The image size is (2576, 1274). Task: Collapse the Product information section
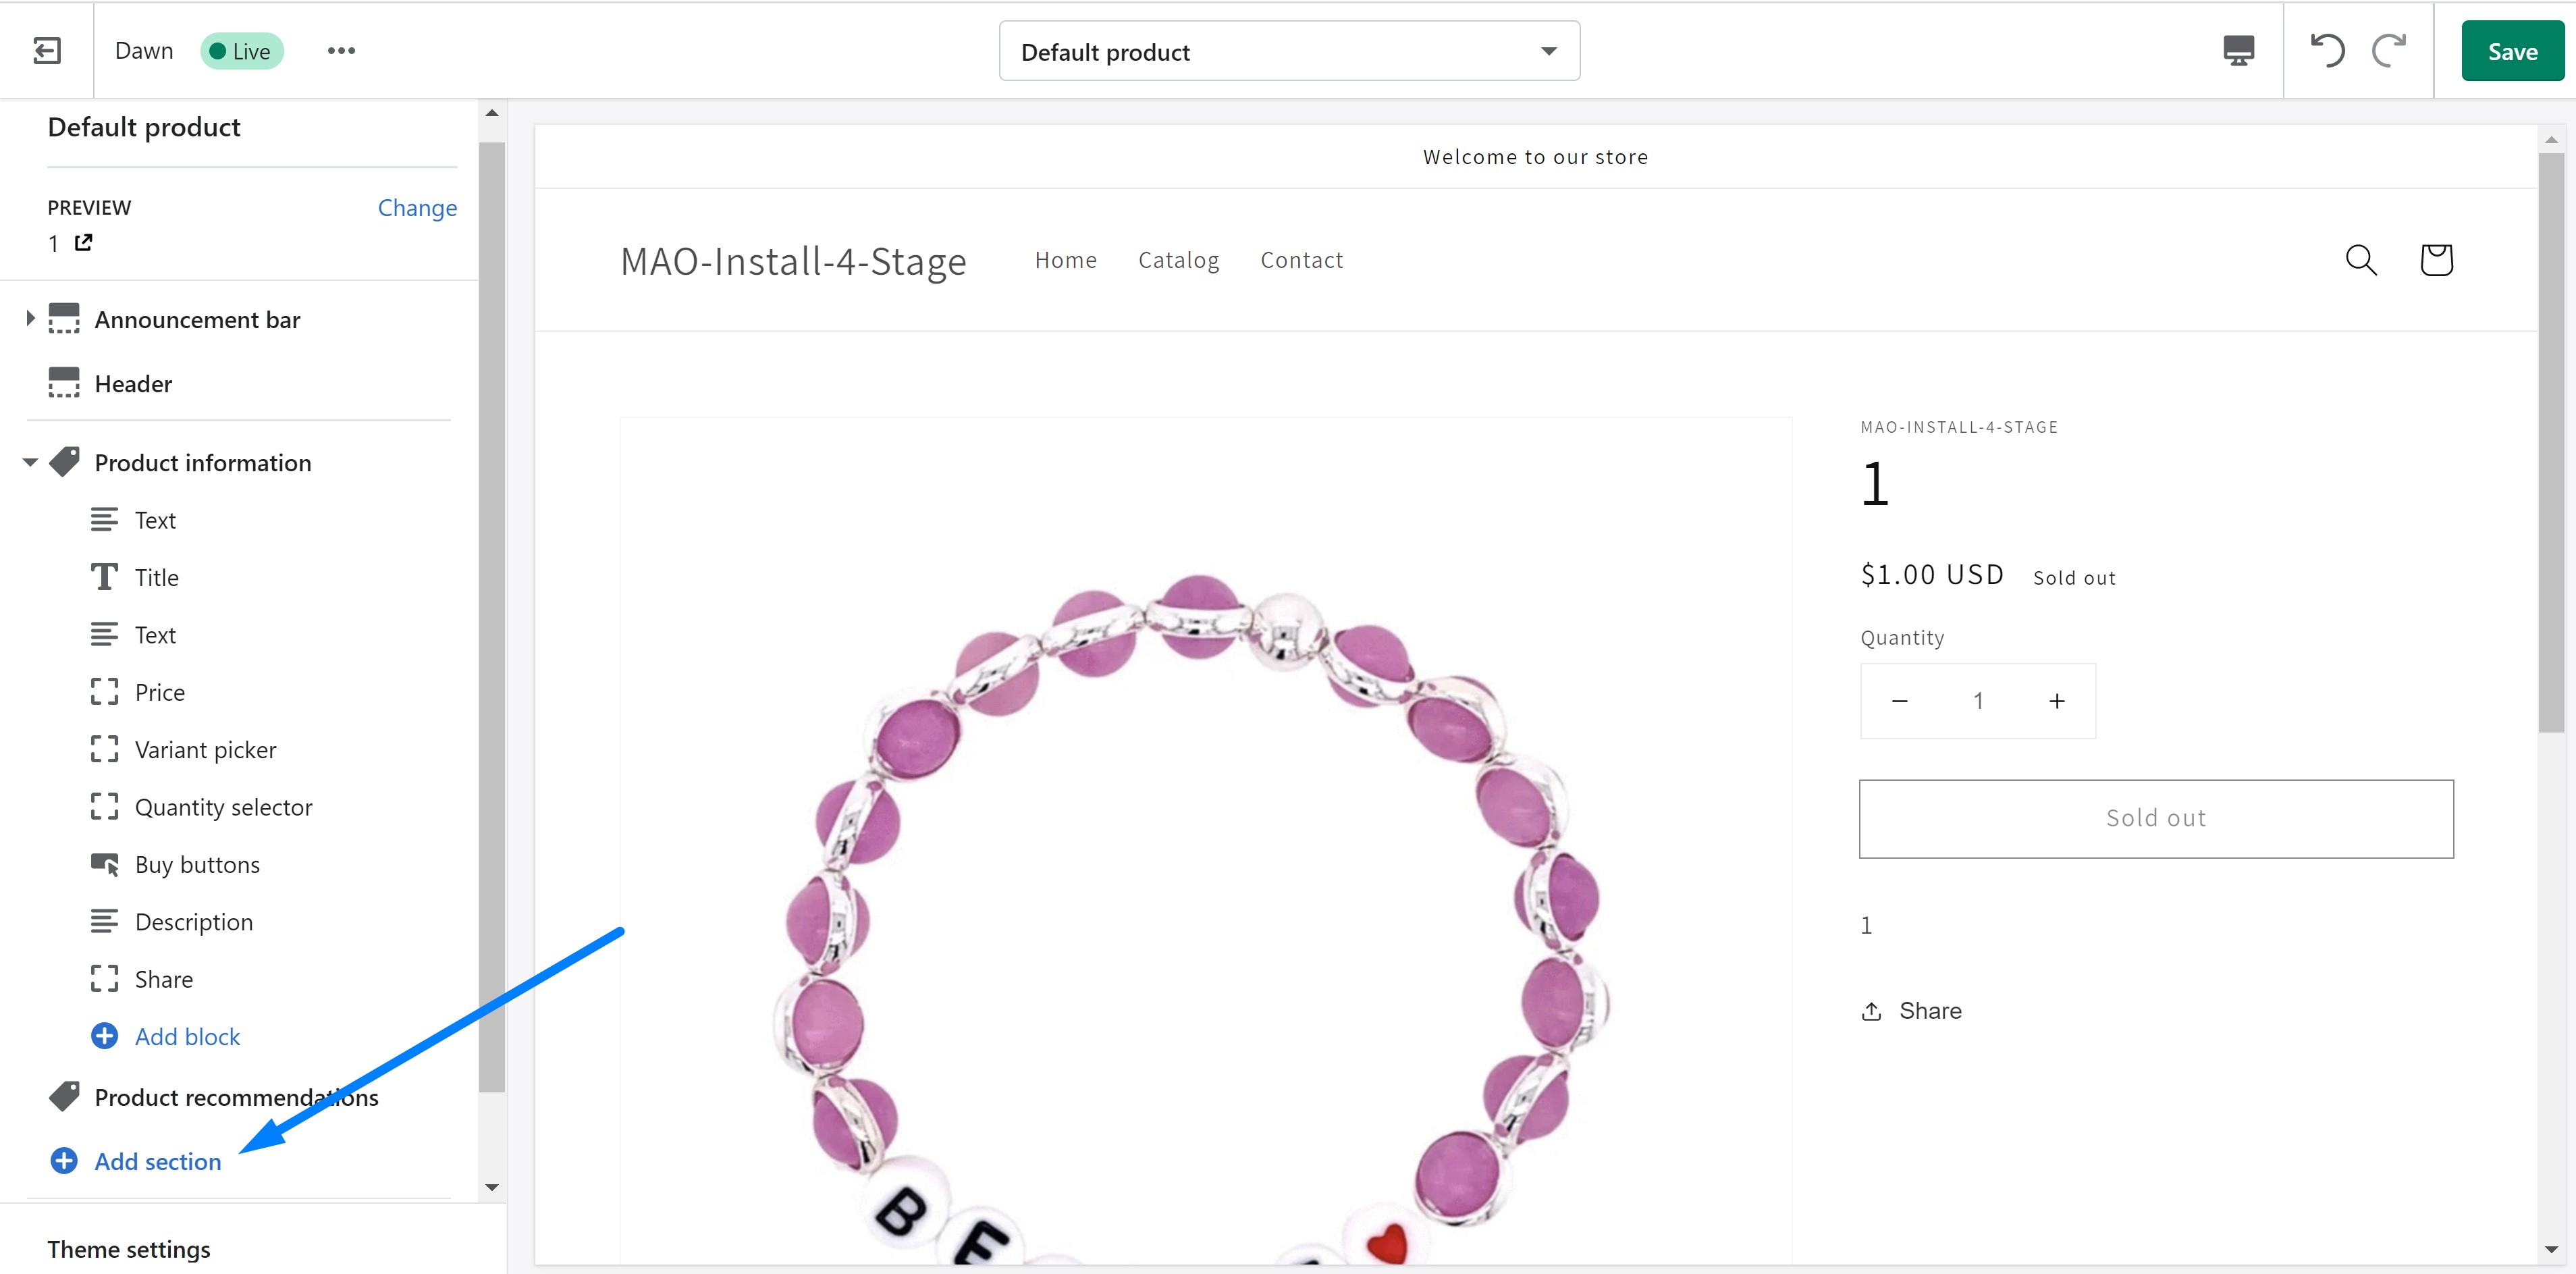click(x=30, y=462)
